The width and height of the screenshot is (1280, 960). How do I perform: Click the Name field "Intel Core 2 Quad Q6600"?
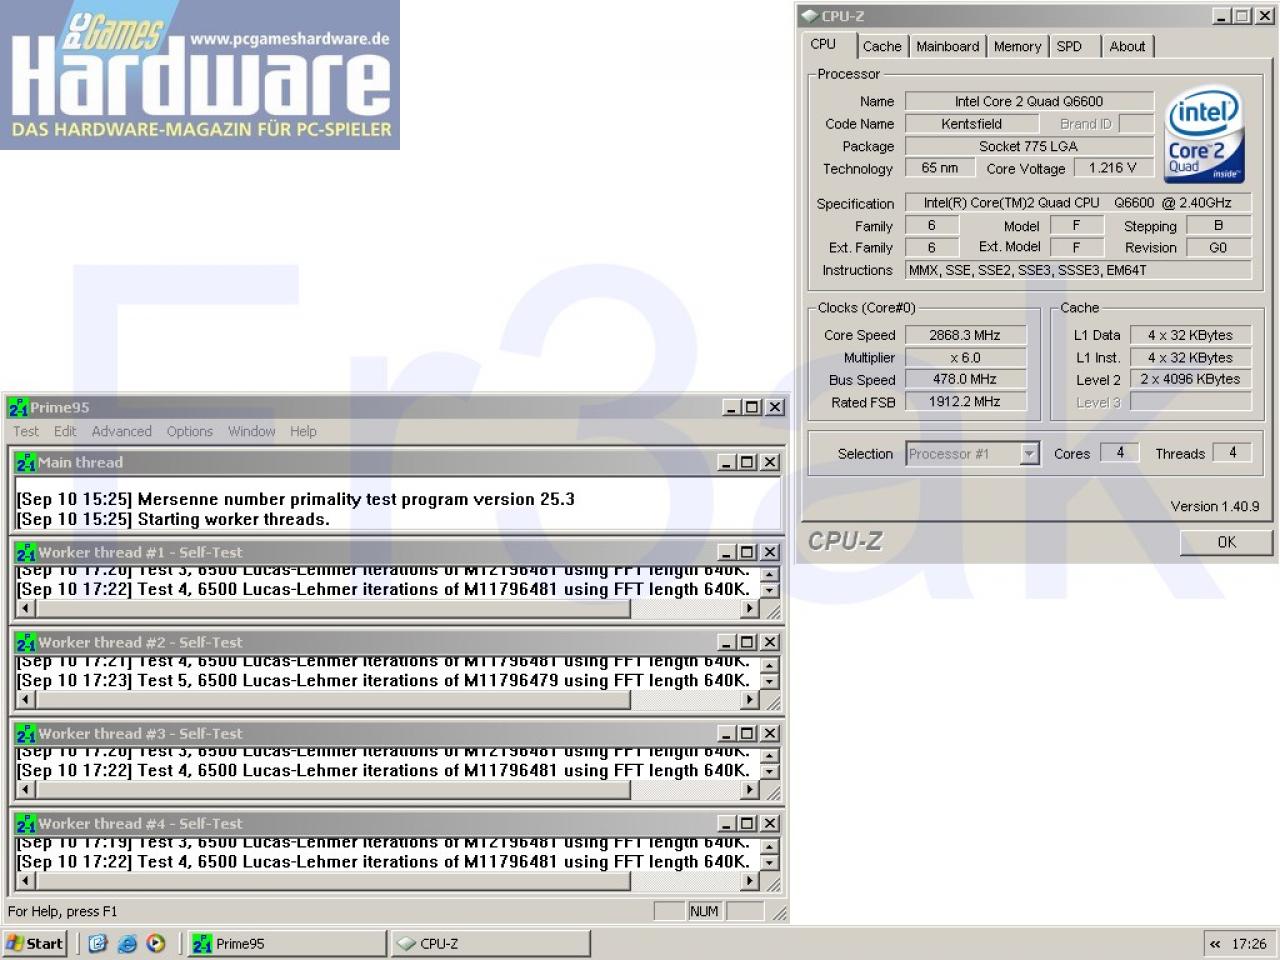[1029, 101]
